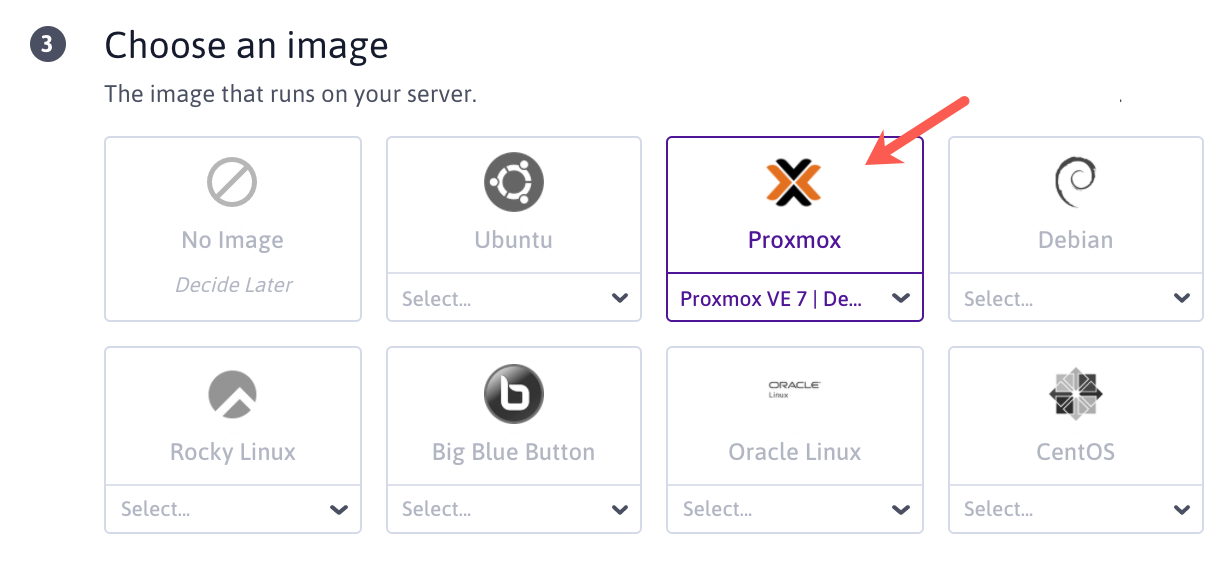Screen dimensions: 1226x562
Task: Click the No Image prohibited icon
Action: [232, 184]
